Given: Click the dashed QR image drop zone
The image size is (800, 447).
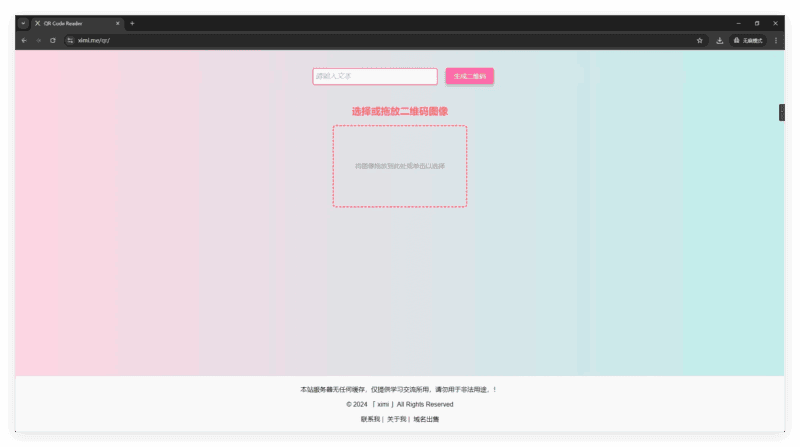Looking at the screenshot, I should (400, 166).
